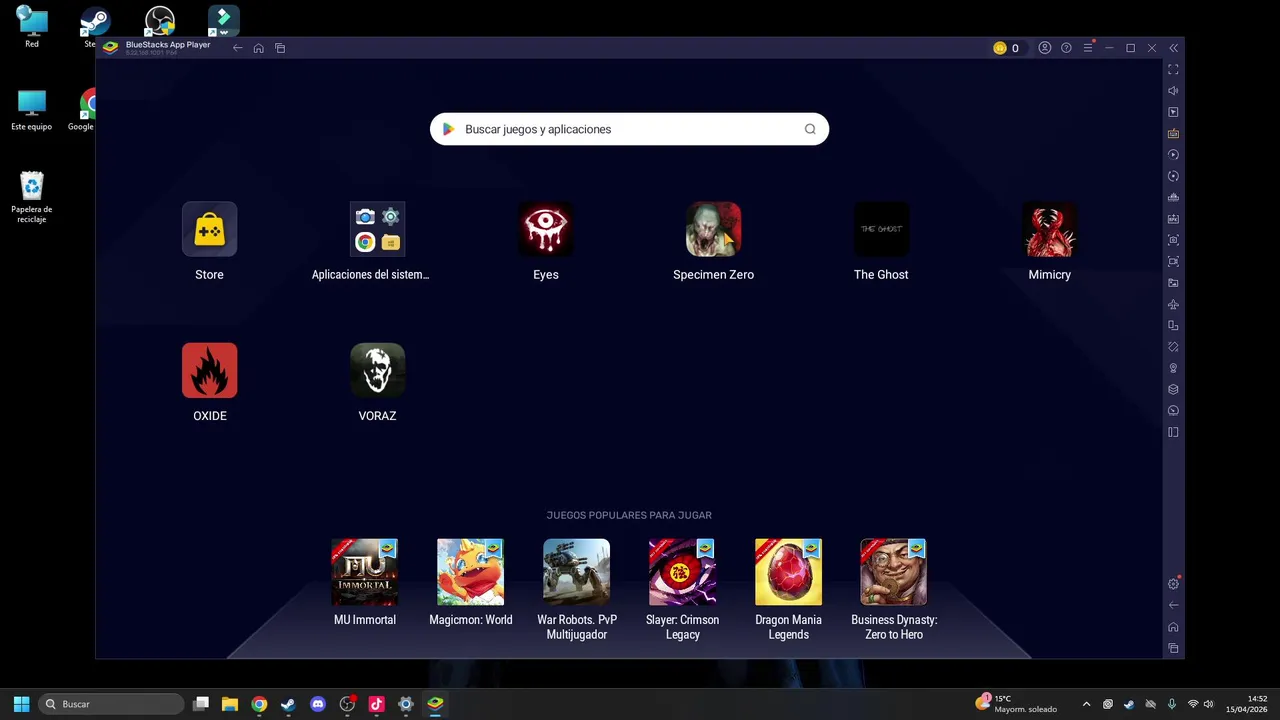This screenshot has width=1280, height=720.
Task: Open the media folder icon in sidebar
Action: click(1173, 283)
